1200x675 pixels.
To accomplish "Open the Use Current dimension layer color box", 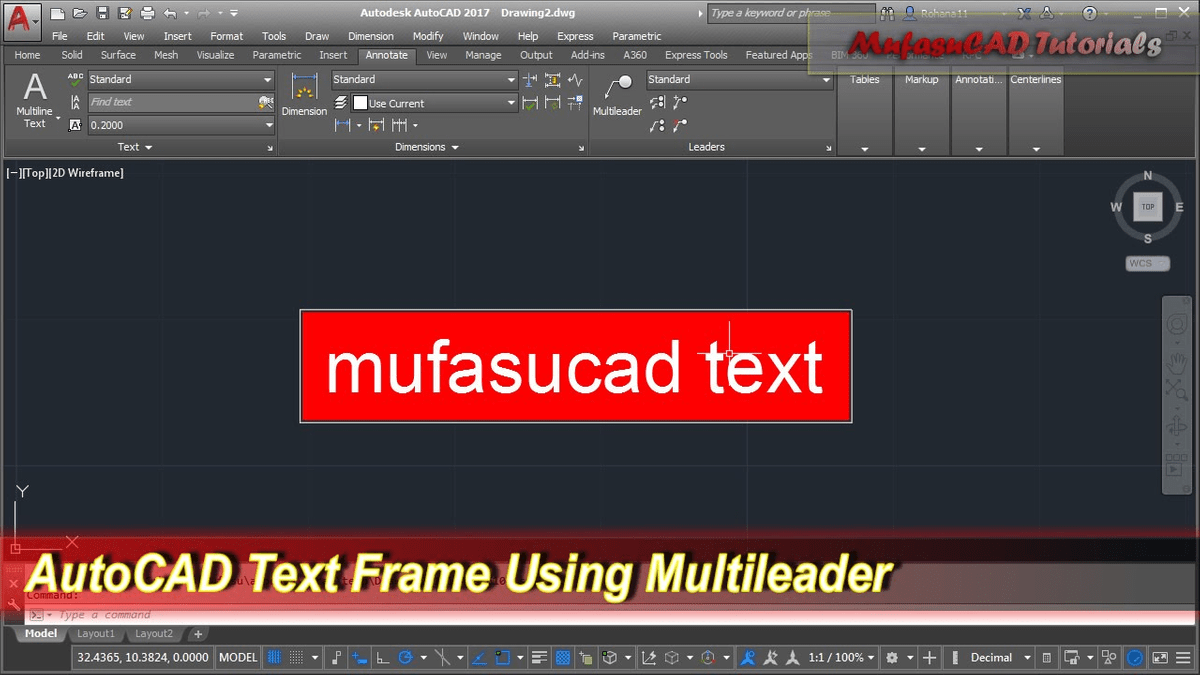I will pyautogui.click(x=361, y=103).
